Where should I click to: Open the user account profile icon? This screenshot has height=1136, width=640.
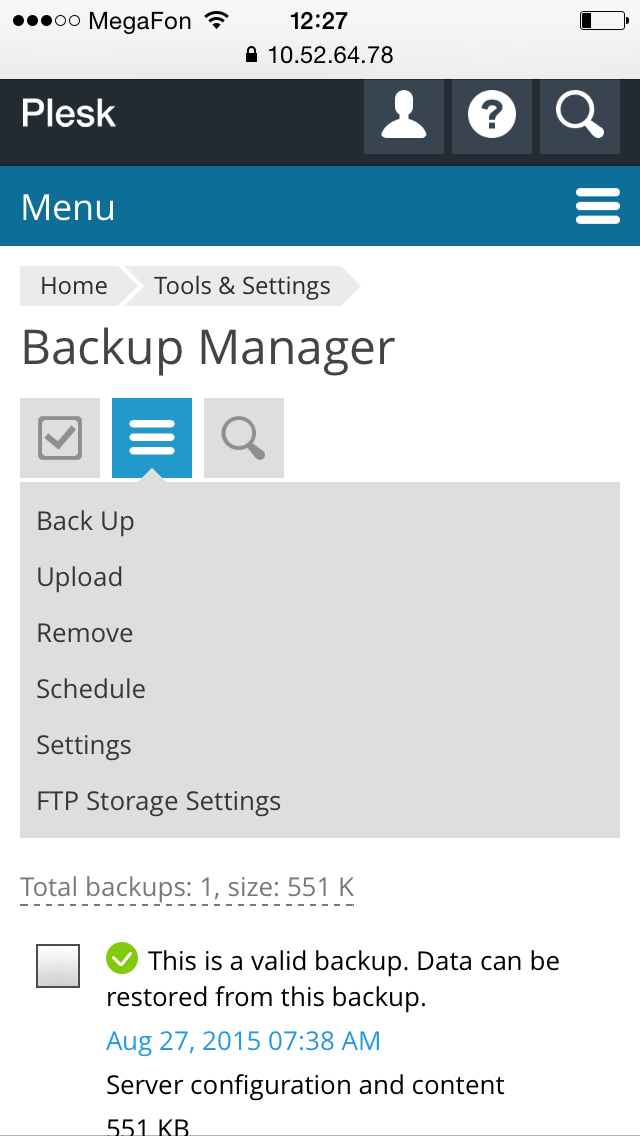point(404,117)
